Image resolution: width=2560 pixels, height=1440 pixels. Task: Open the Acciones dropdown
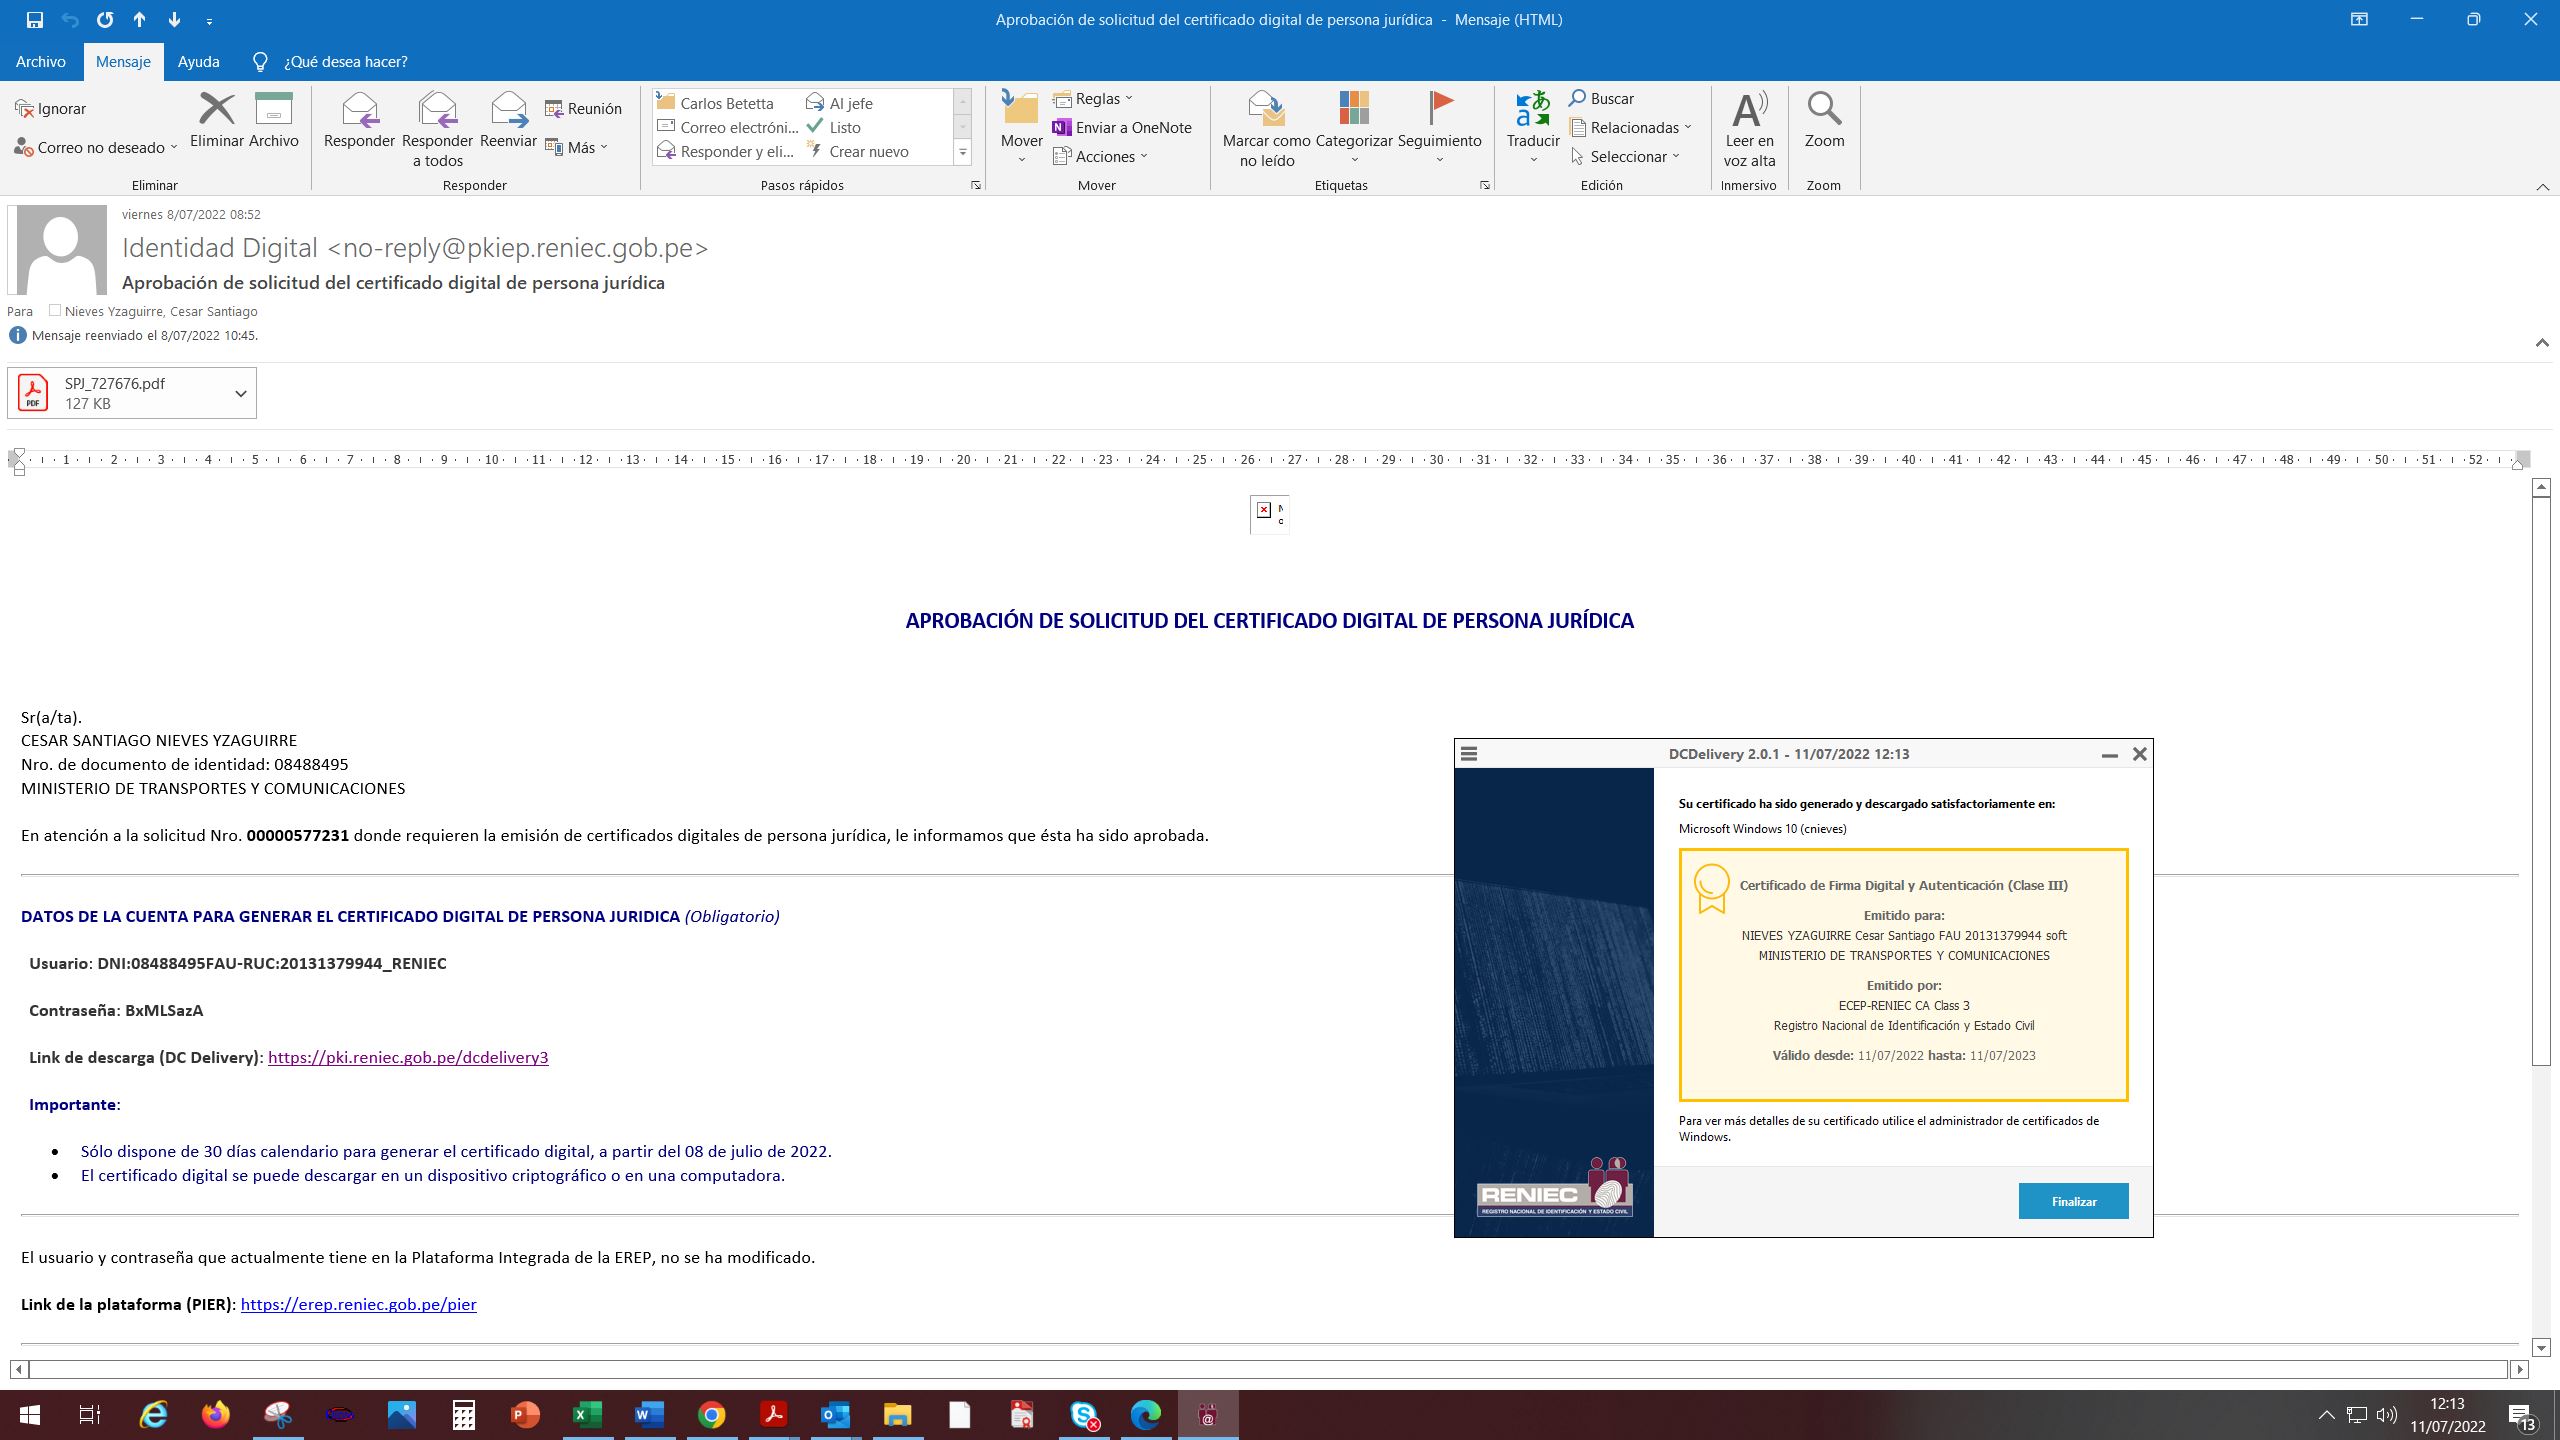[x=1143, y=156]
